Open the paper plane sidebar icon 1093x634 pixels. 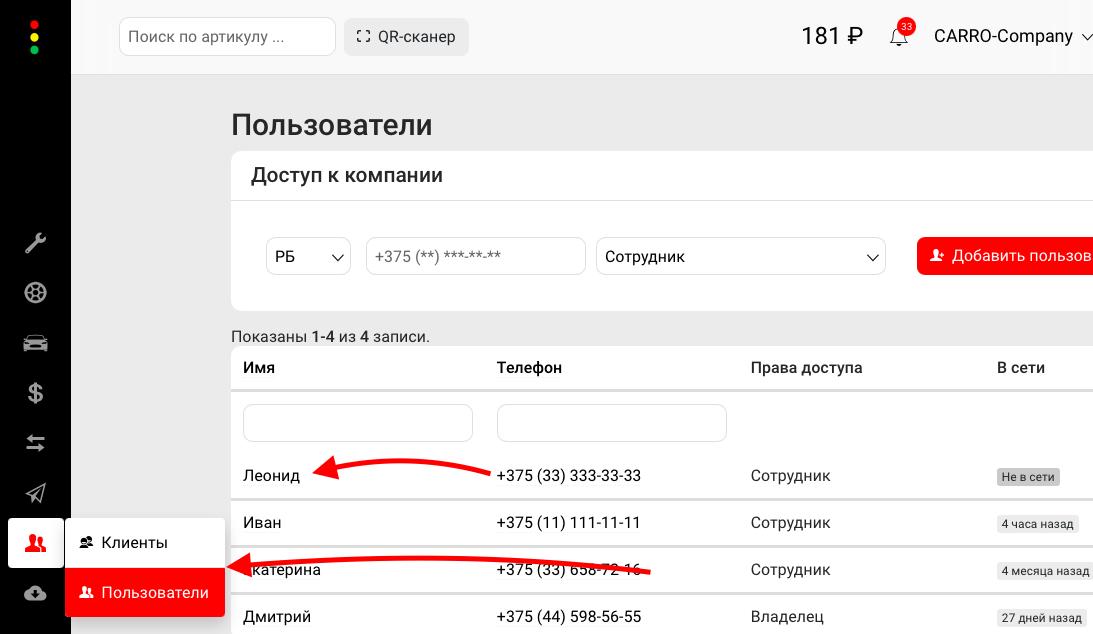36,493
